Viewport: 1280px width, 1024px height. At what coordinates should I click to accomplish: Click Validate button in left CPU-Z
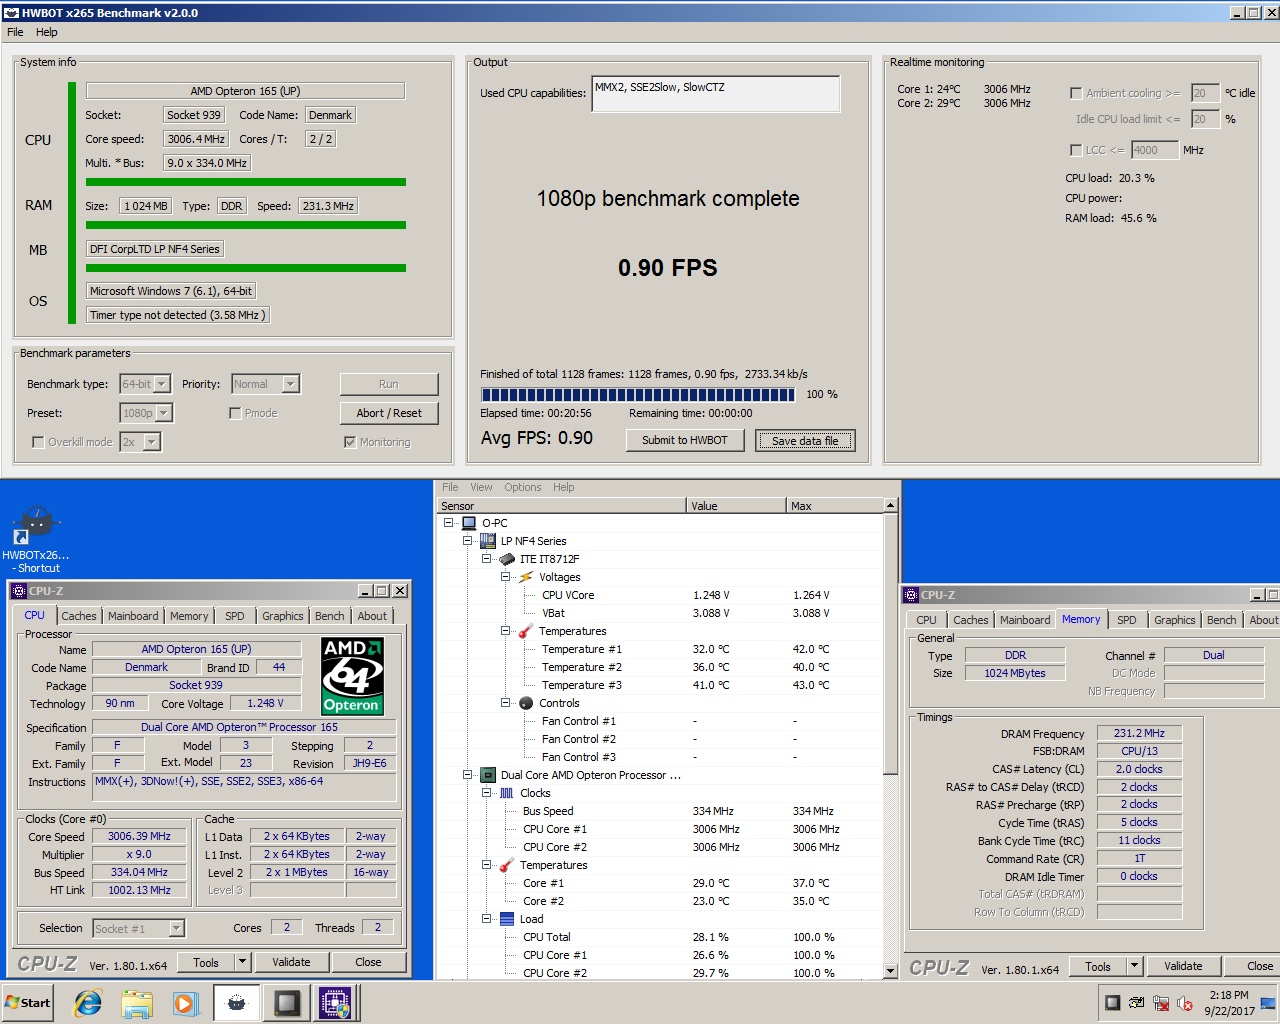coord(291,962)
